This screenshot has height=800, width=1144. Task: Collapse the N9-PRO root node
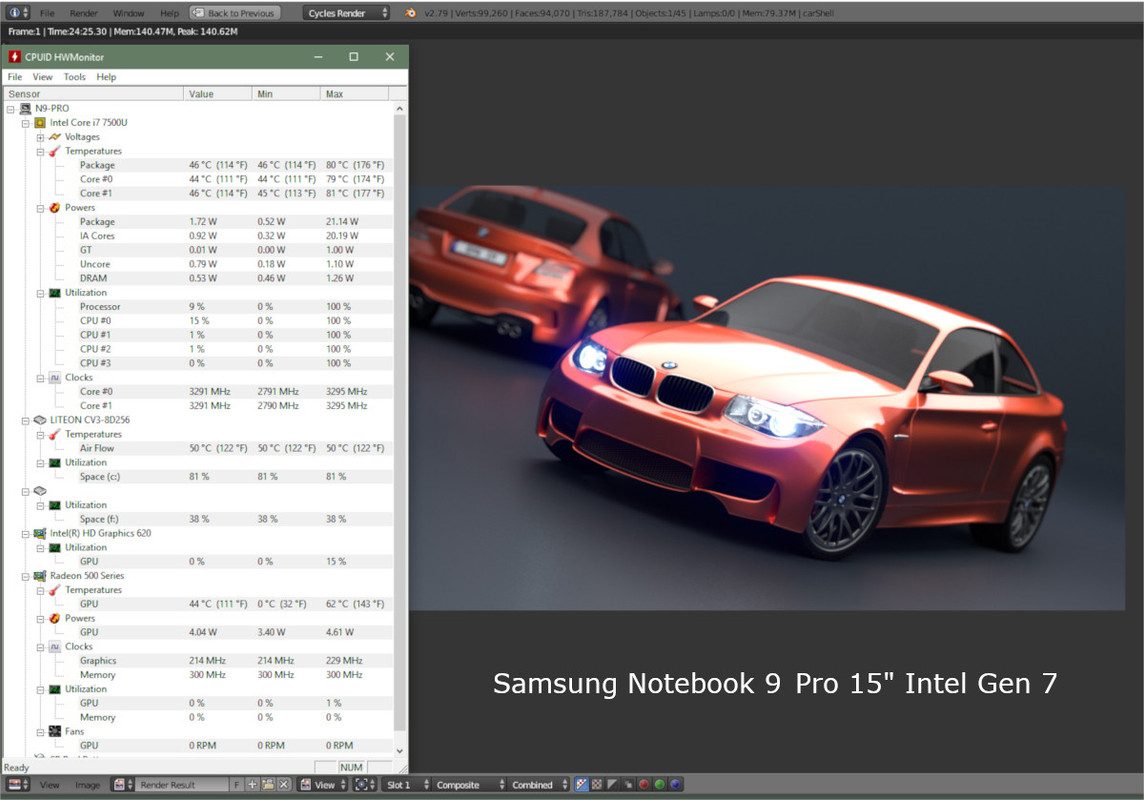(x=11, y=109)
